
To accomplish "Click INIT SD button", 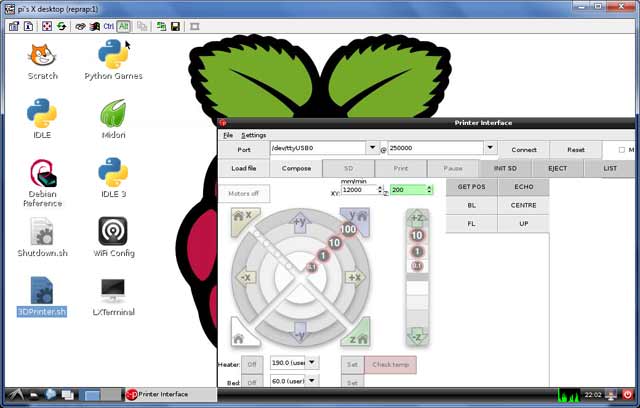I will 505,168.
